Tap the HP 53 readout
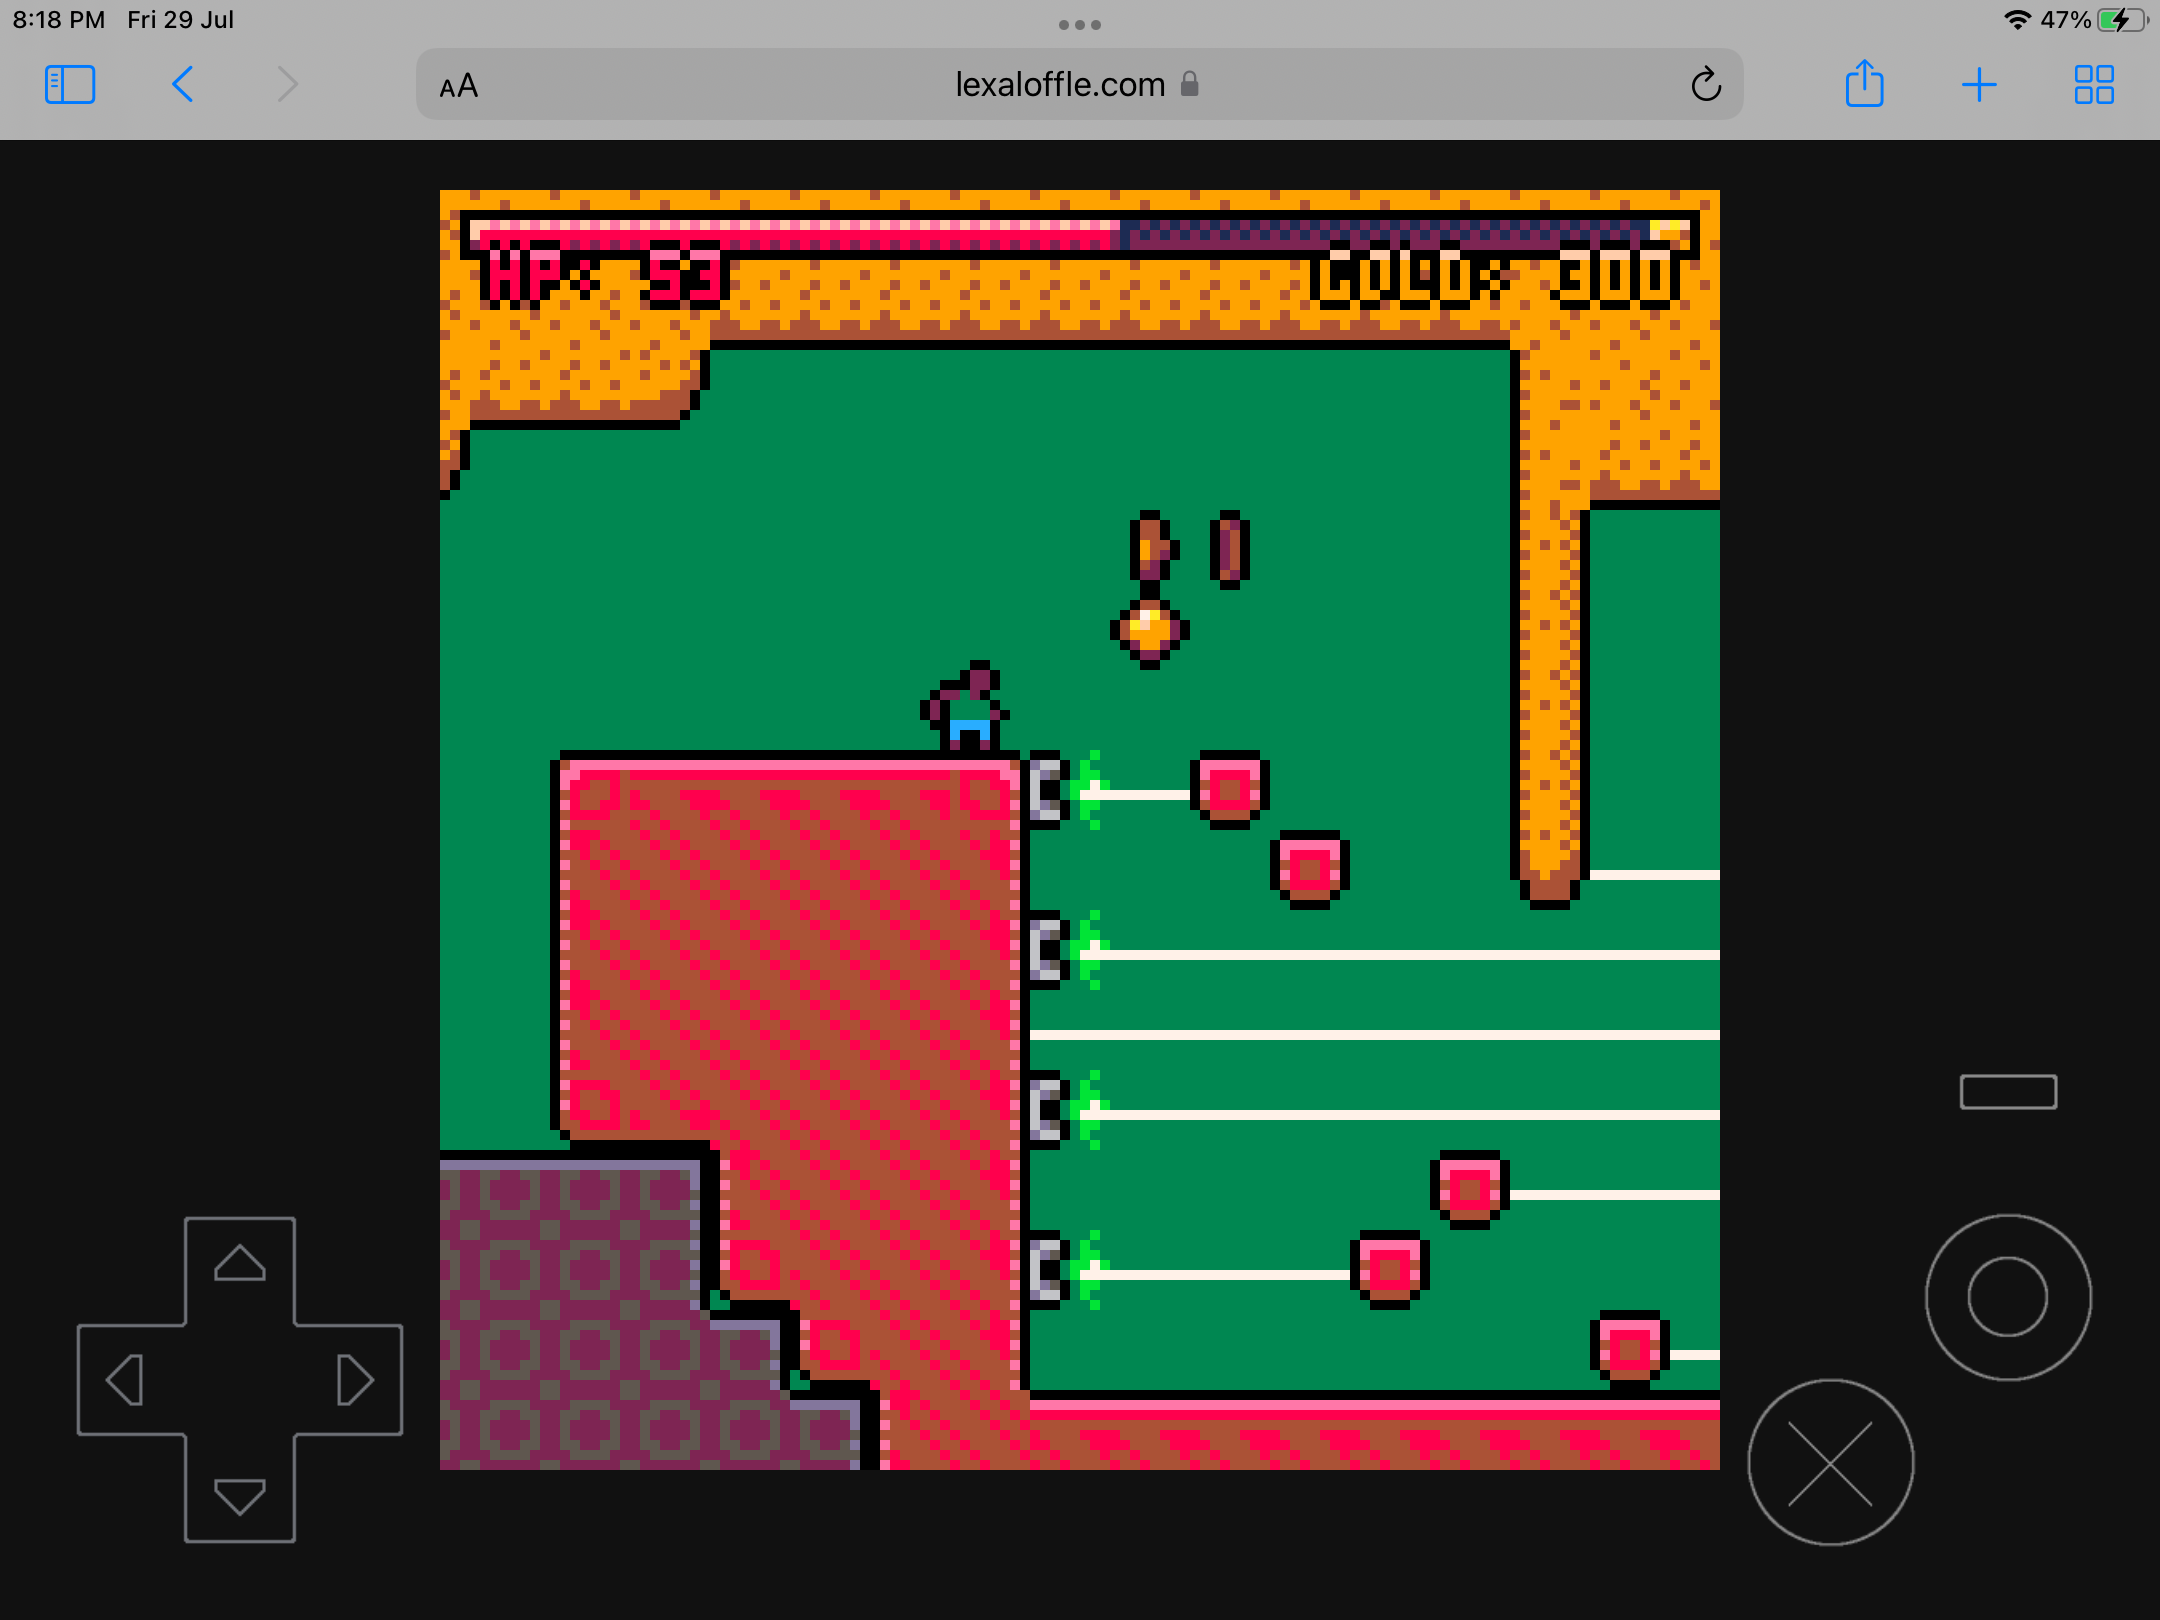This screenshot has height=1620, width=2160. [x=604, y=277]
